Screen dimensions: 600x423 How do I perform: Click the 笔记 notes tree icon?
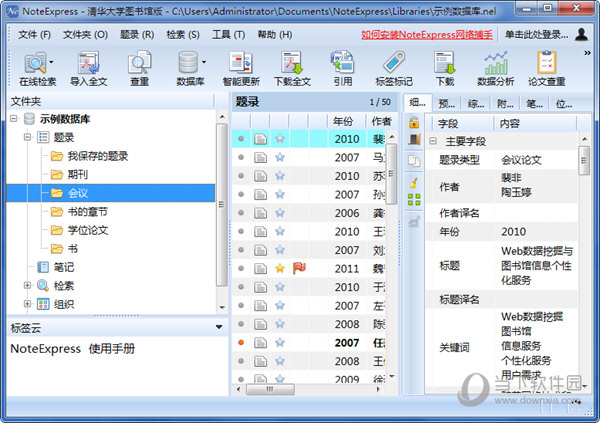point(43,267)
